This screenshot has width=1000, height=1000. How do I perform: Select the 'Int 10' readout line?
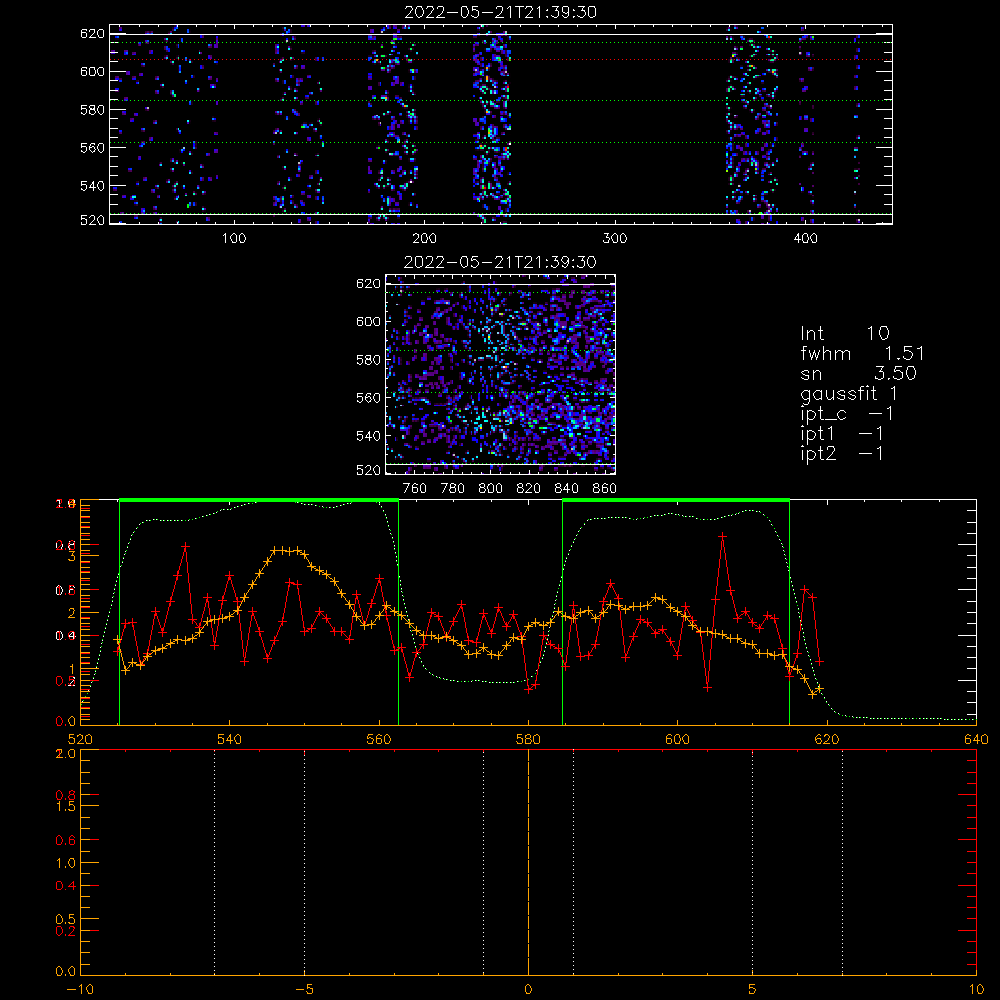pyautogui.click(x=844, y=334)
